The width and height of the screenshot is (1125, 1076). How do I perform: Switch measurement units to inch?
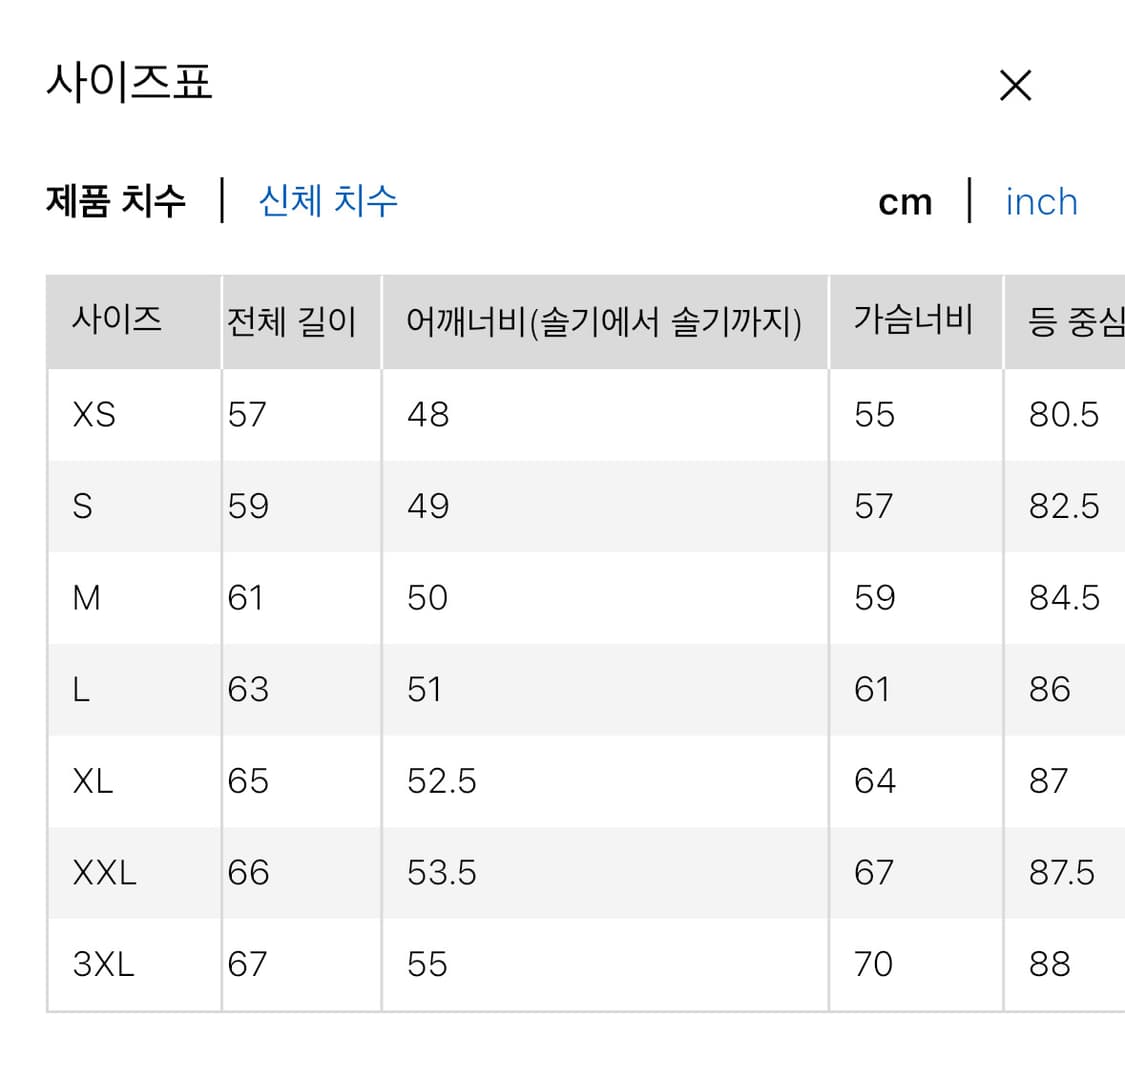[x=1040, y=202]
